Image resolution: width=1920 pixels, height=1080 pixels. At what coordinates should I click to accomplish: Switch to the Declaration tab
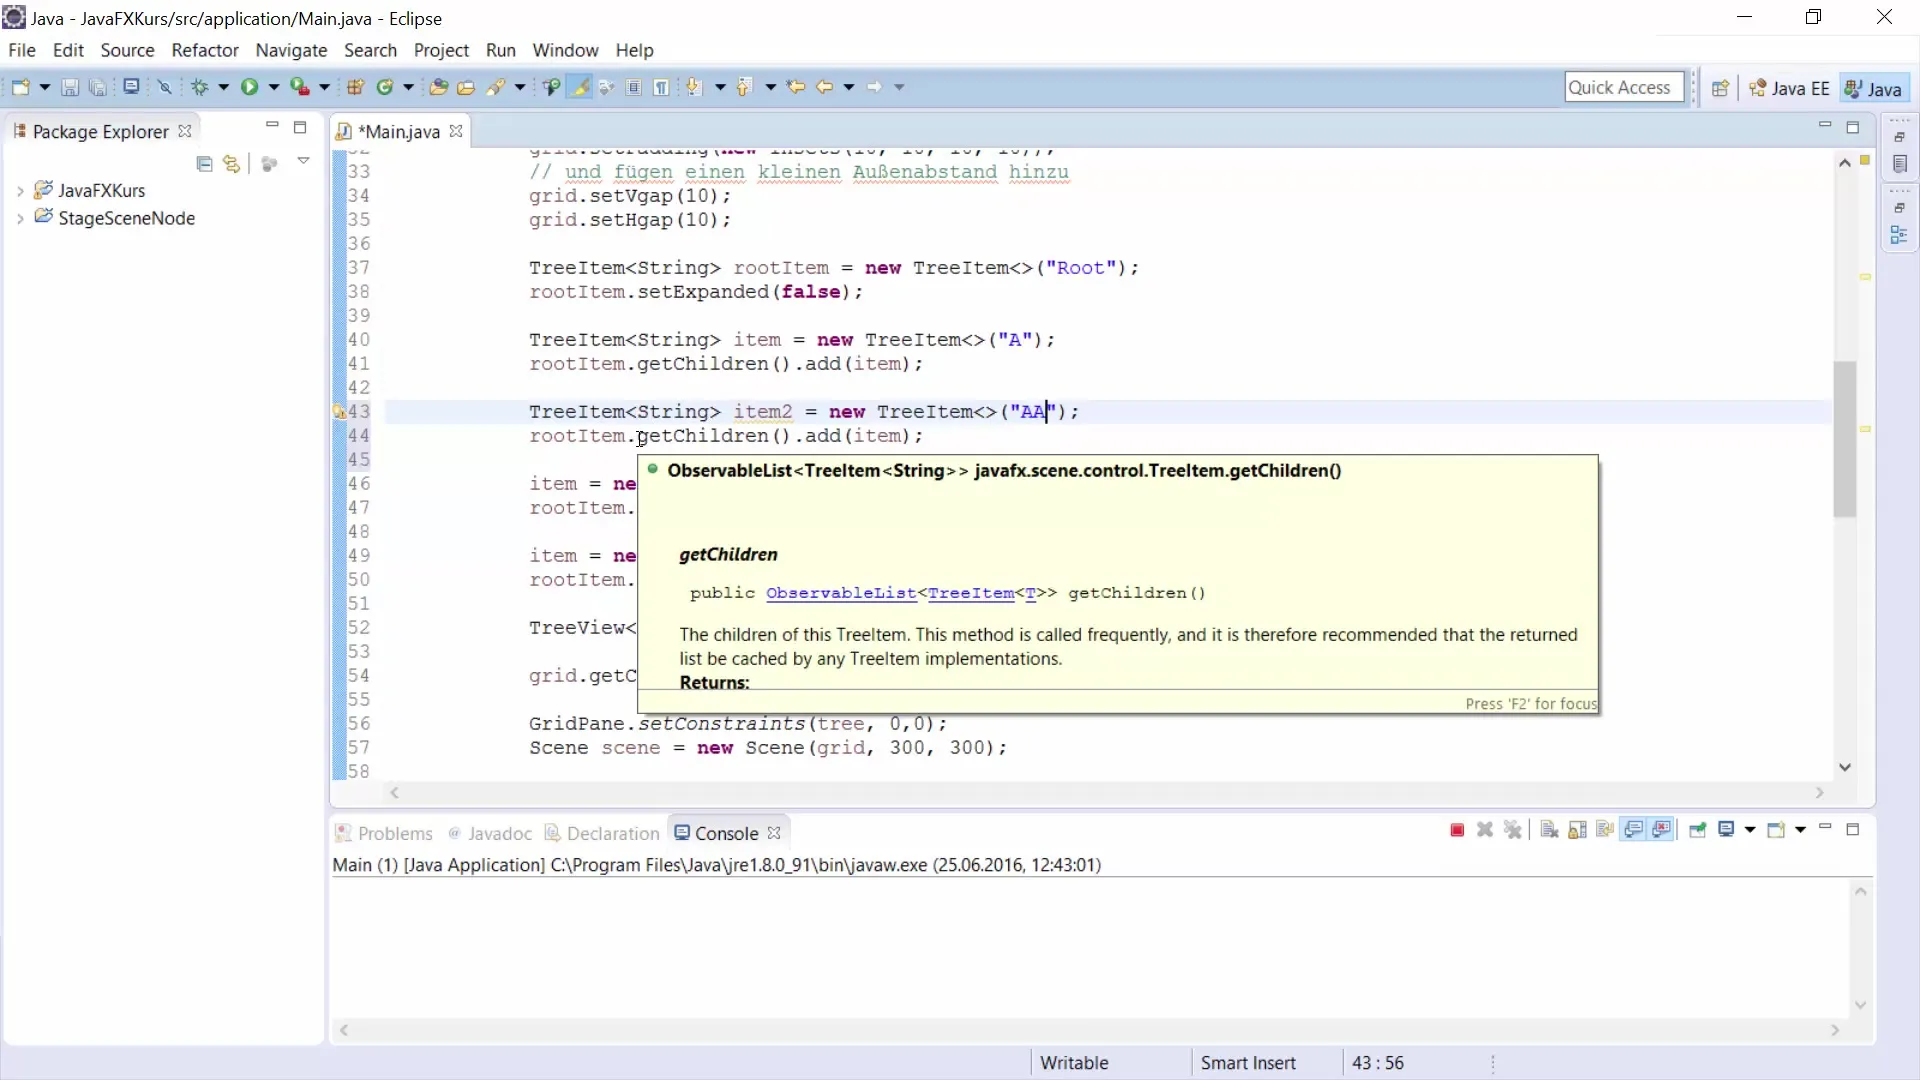tap(602, 833)
